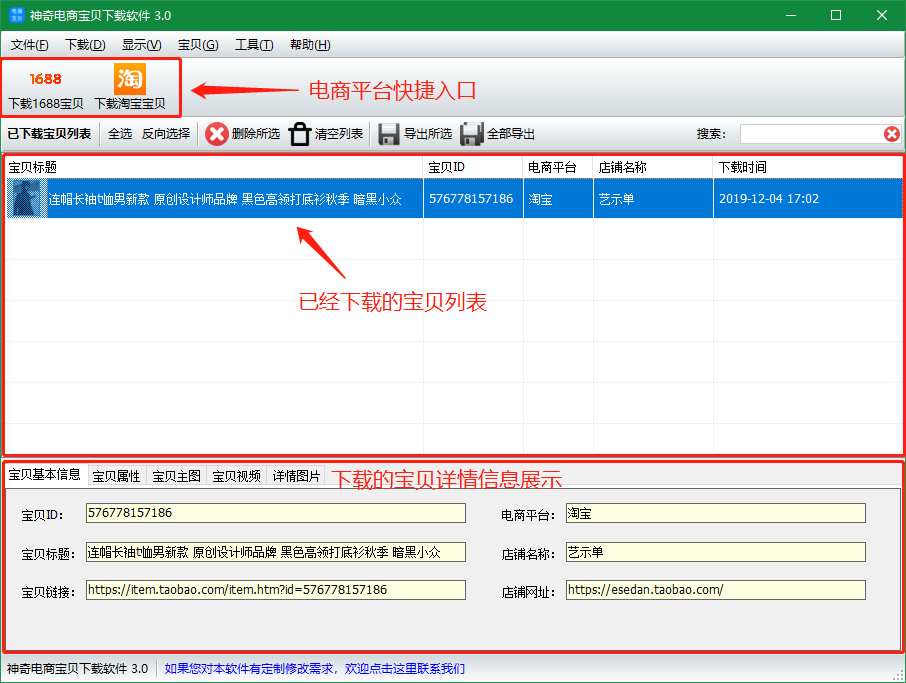Switch to the 宝贝主图 tab

pos(176,476)
